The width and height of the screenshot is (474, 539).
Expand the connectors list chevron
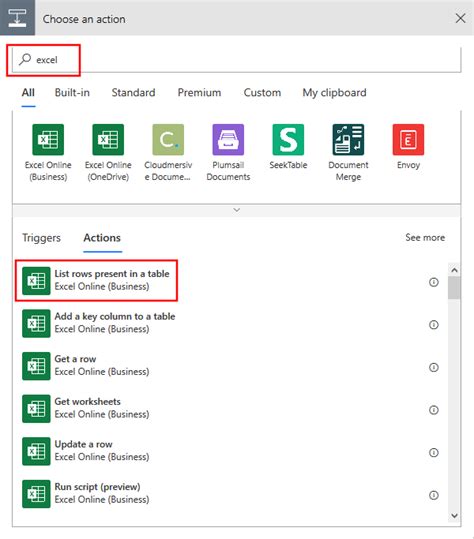pos(236,210)
